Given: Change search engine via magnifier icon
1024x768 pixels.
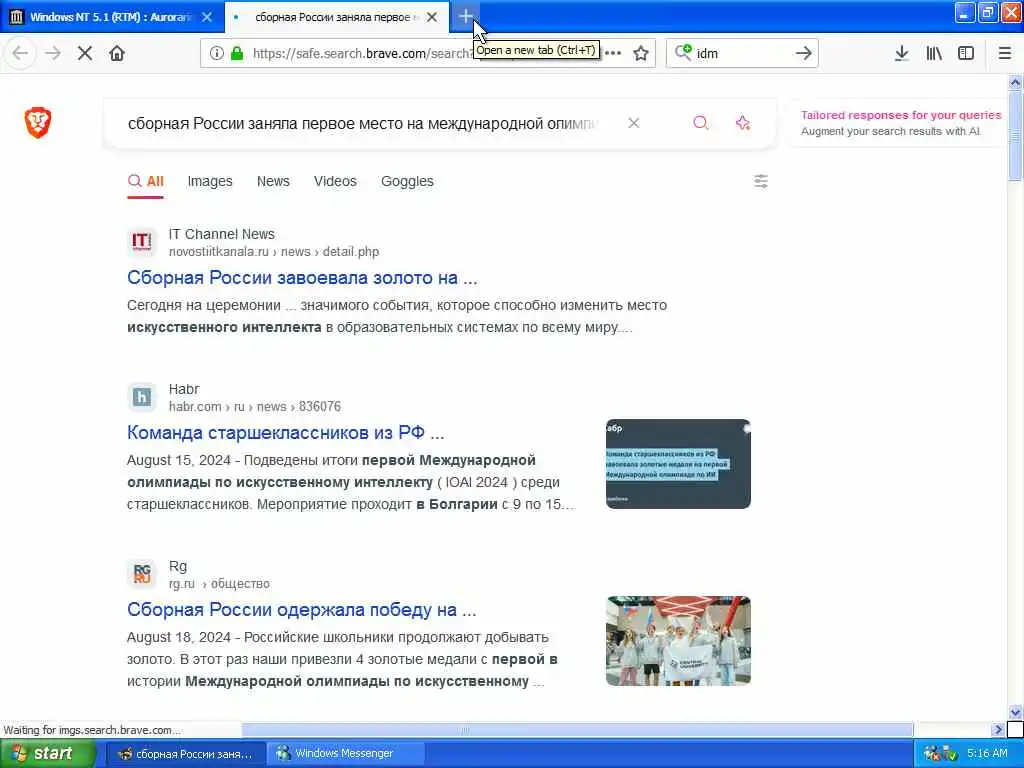Looking at the screenshot, I should pyautogui.click(x=683, y=52).
